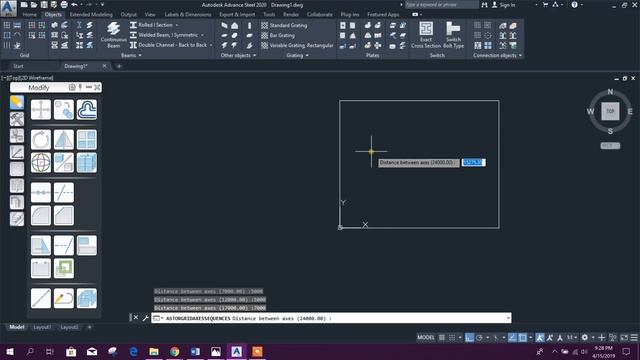
Task: Expand the Grating panel
Action: [x=297, y=55]
